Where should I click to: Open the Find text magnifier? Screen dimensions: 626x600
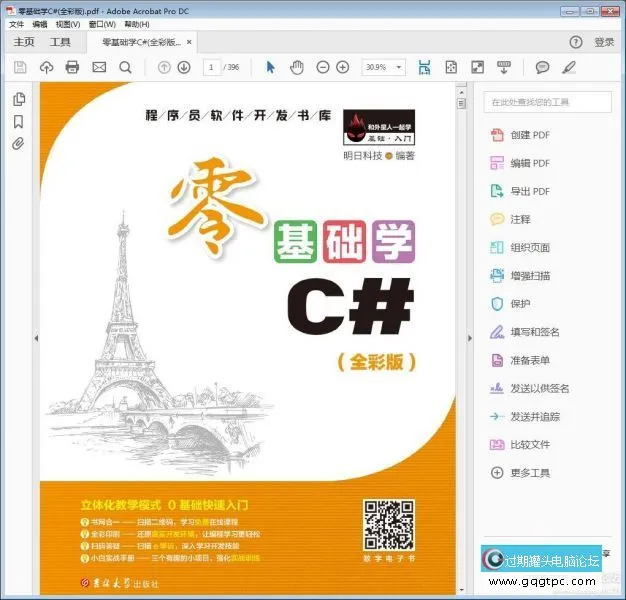(x=125, y=67)
